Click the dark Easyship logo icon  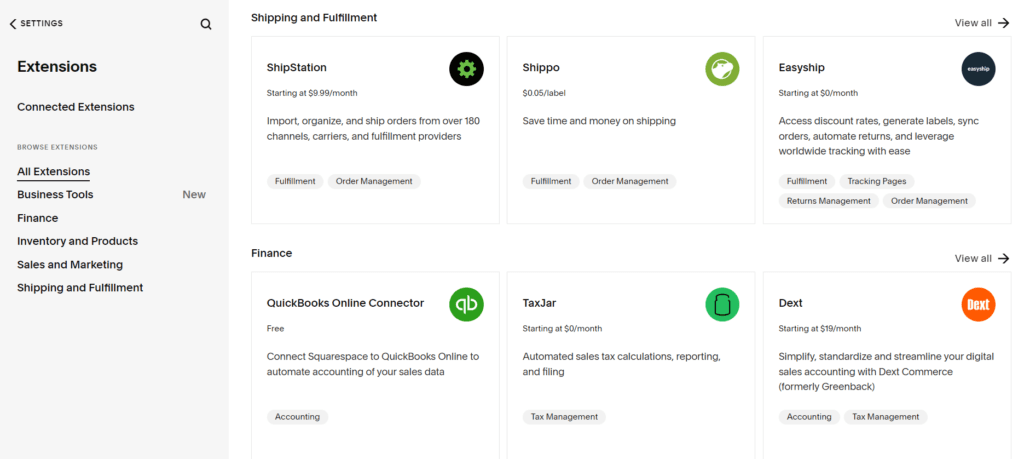(x=978, y=69)
